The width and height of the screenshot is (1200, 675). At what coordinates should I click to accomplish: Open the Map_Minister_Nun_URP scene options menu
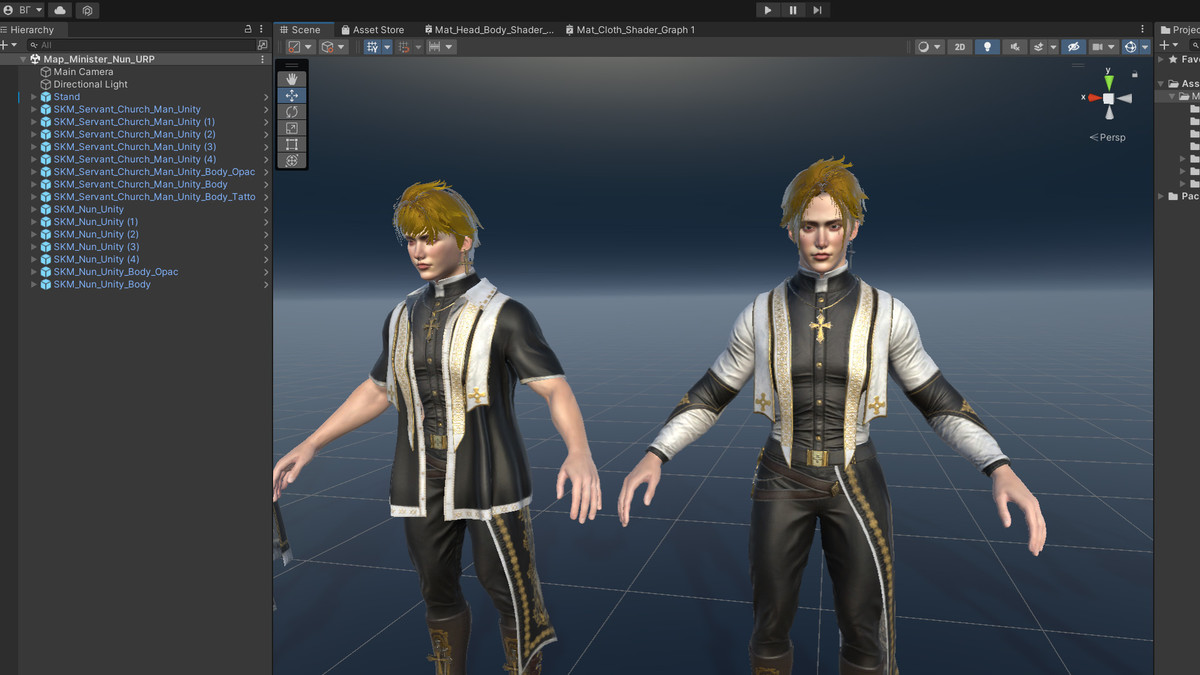point(264,59)
